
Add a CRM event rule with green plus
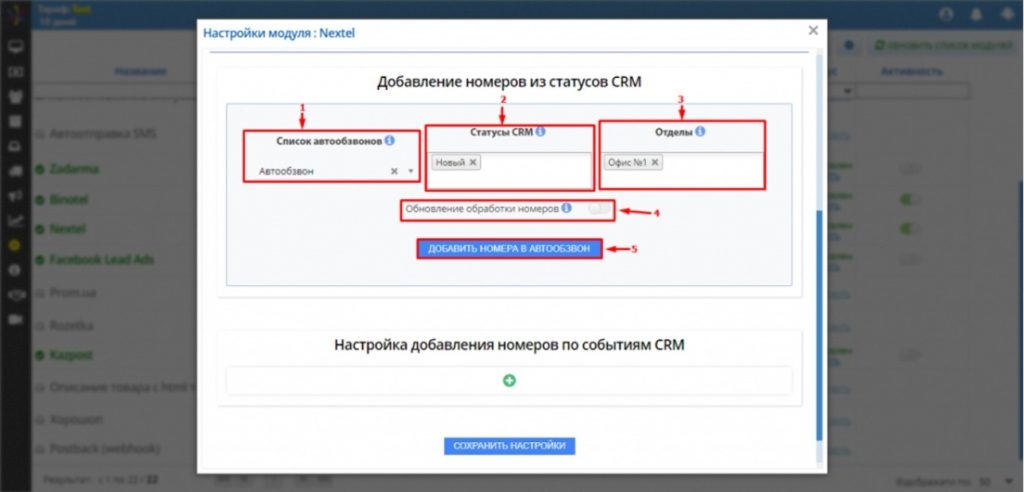(x=509, y=380)
